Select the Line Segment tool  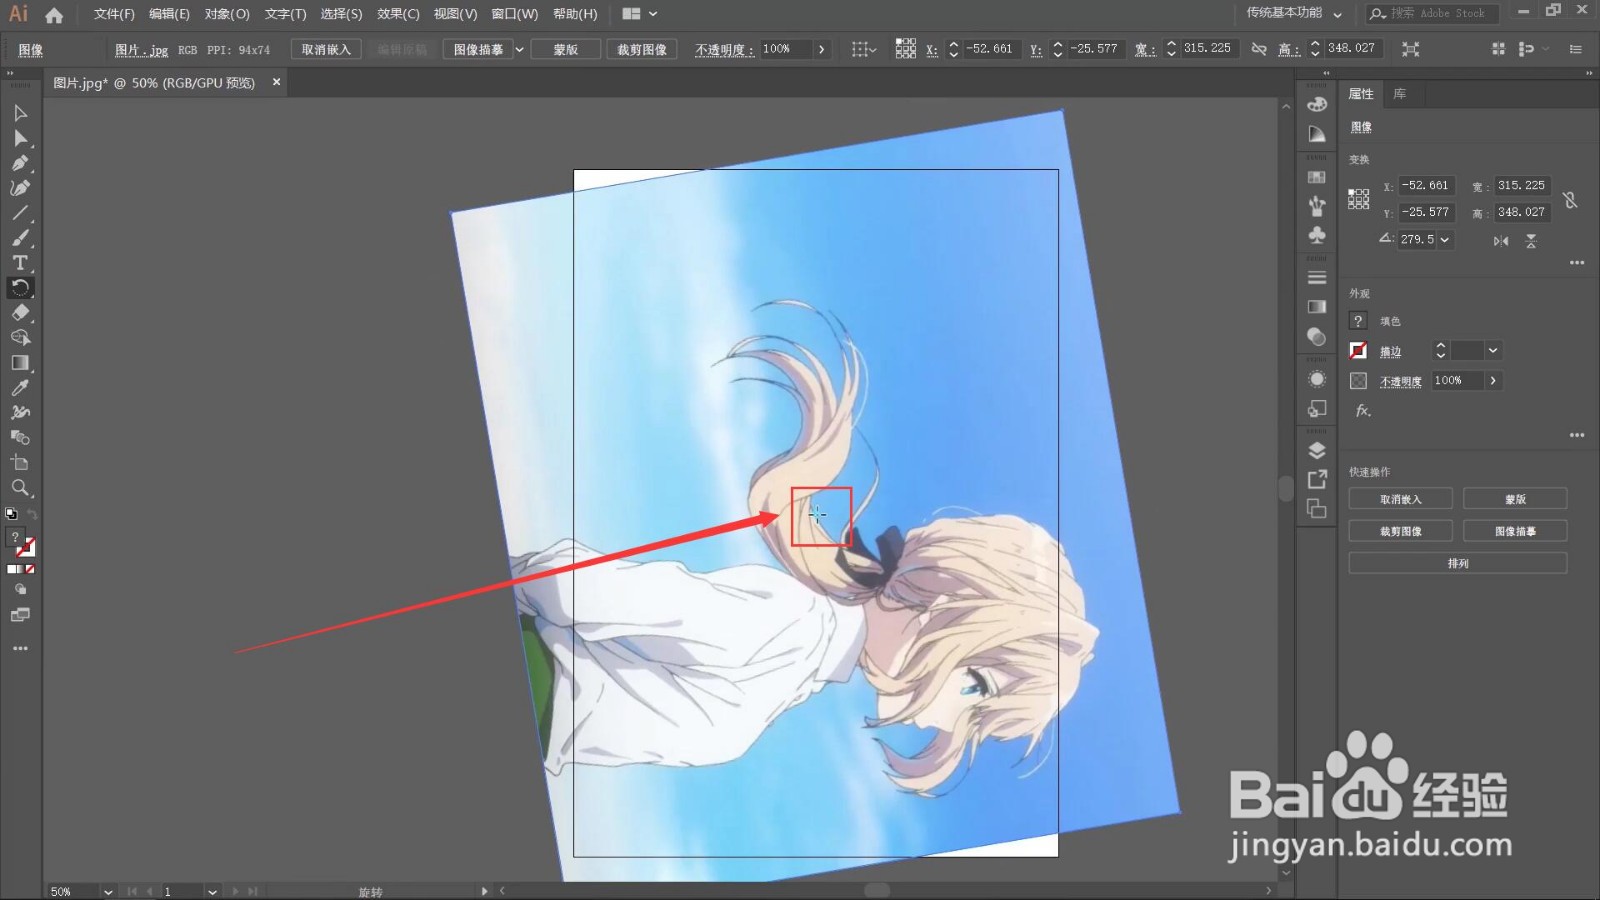(20, 213)
